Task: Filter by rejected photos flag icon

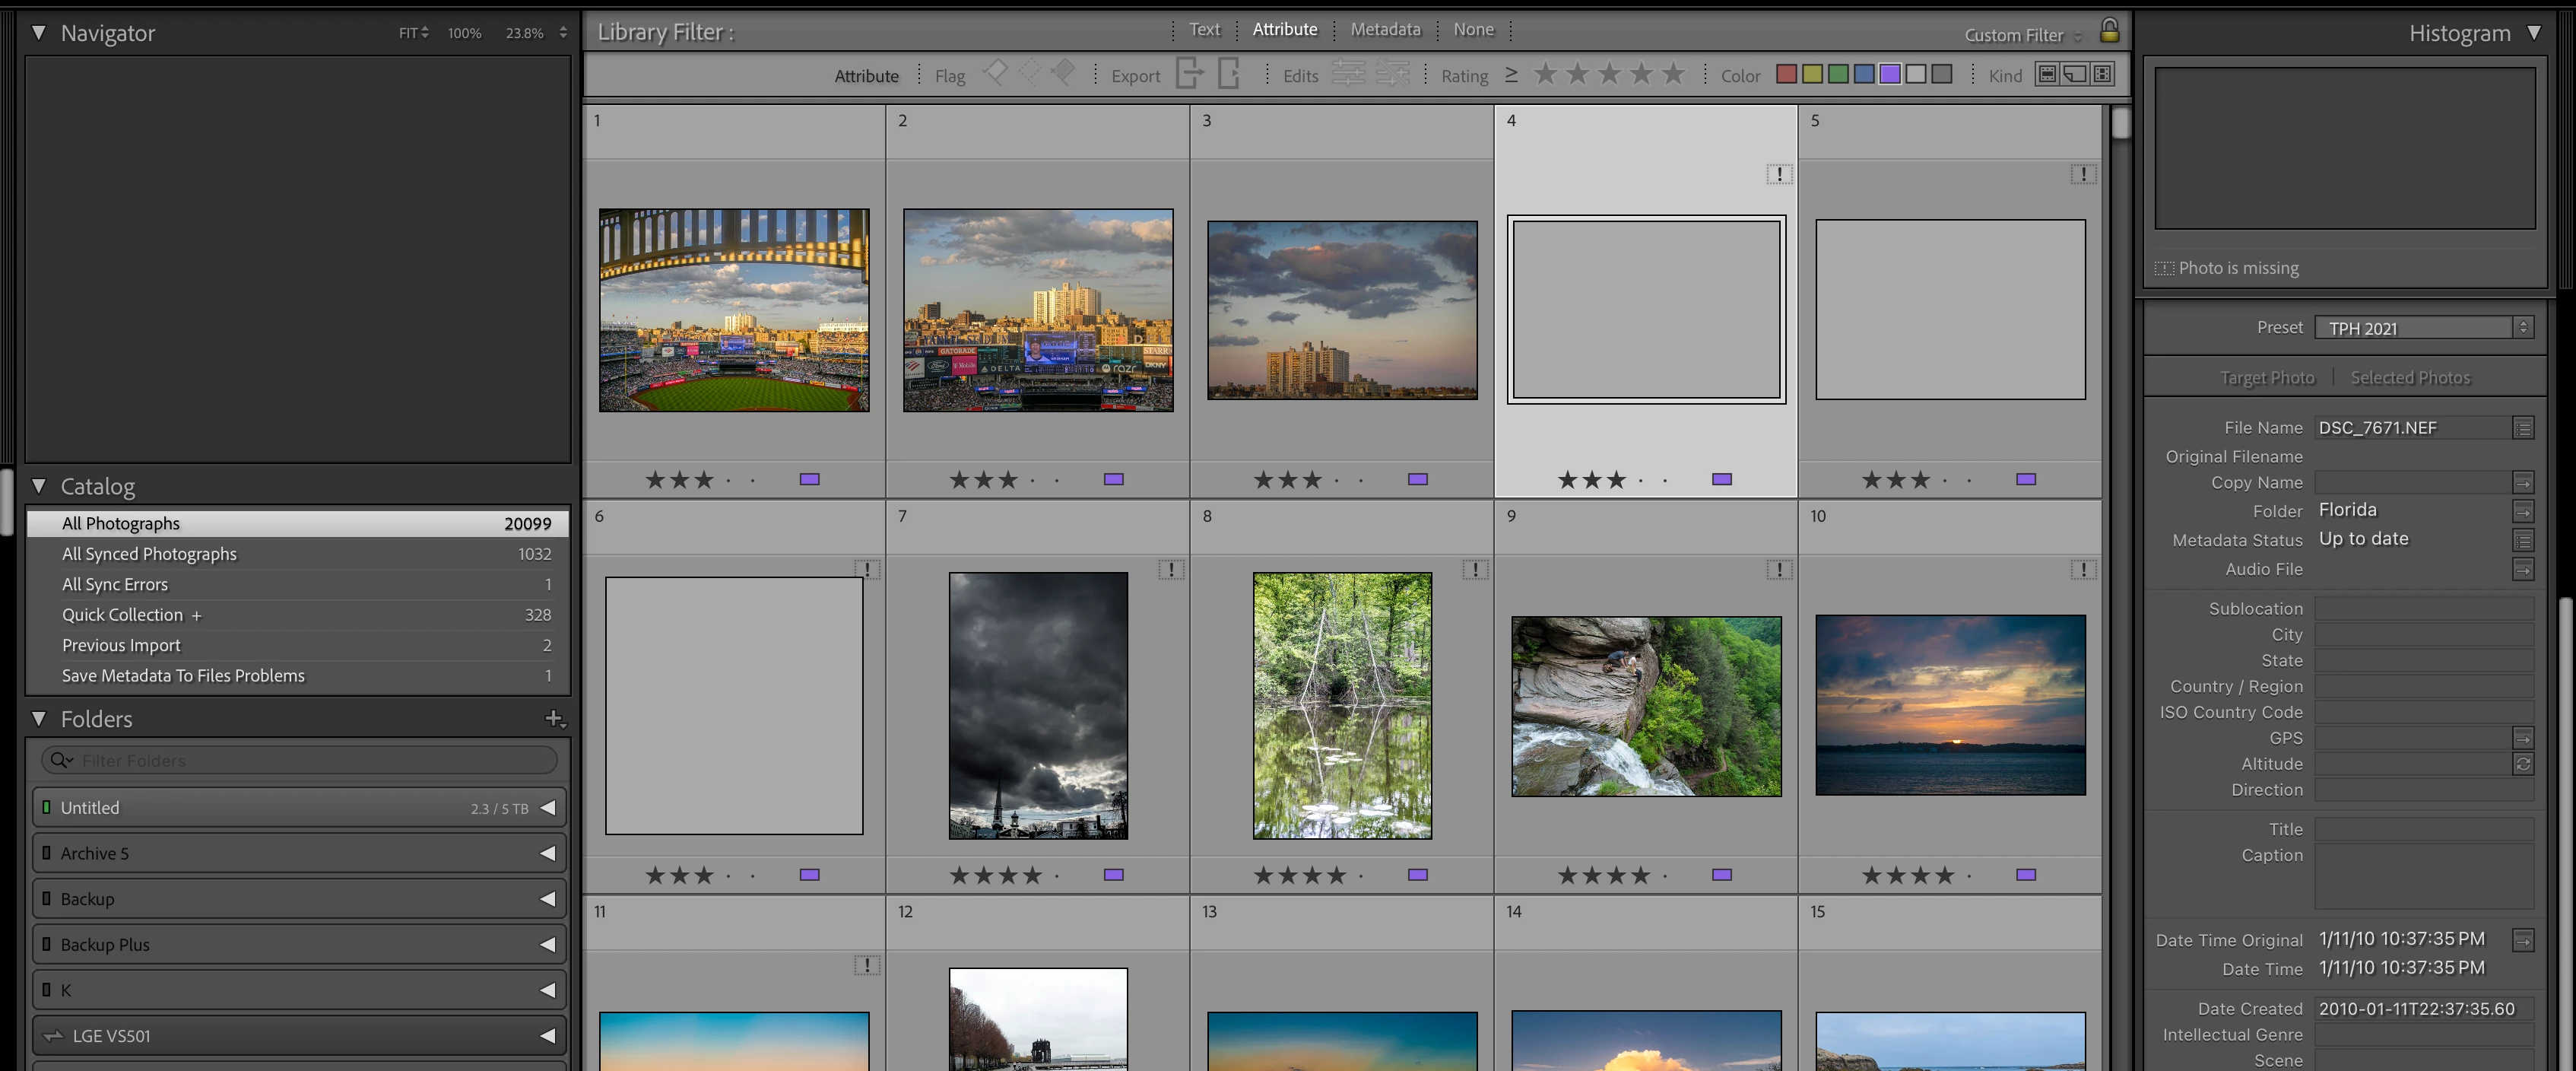Action: (x=1063, y=72)
